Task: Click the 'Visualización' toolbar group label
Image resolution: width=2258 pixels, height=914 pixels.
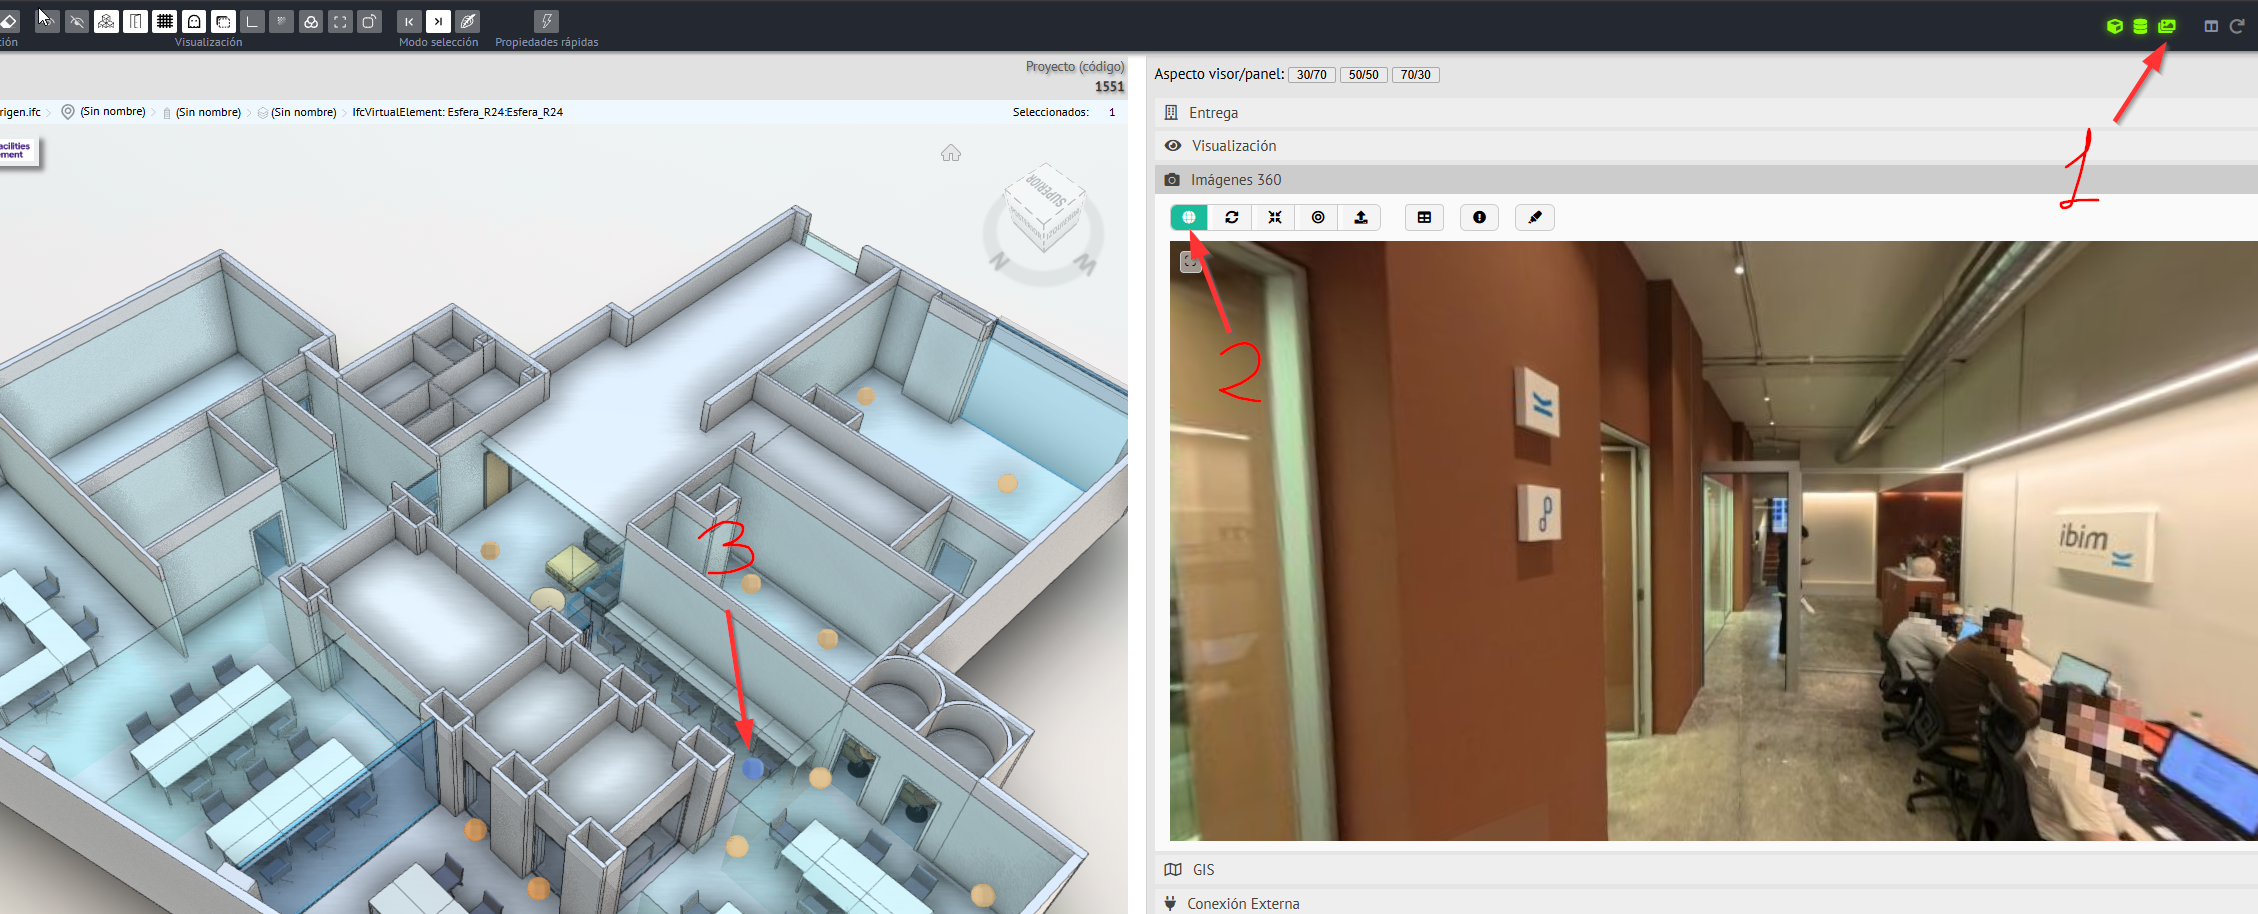Action: click(x=208, y=42)
